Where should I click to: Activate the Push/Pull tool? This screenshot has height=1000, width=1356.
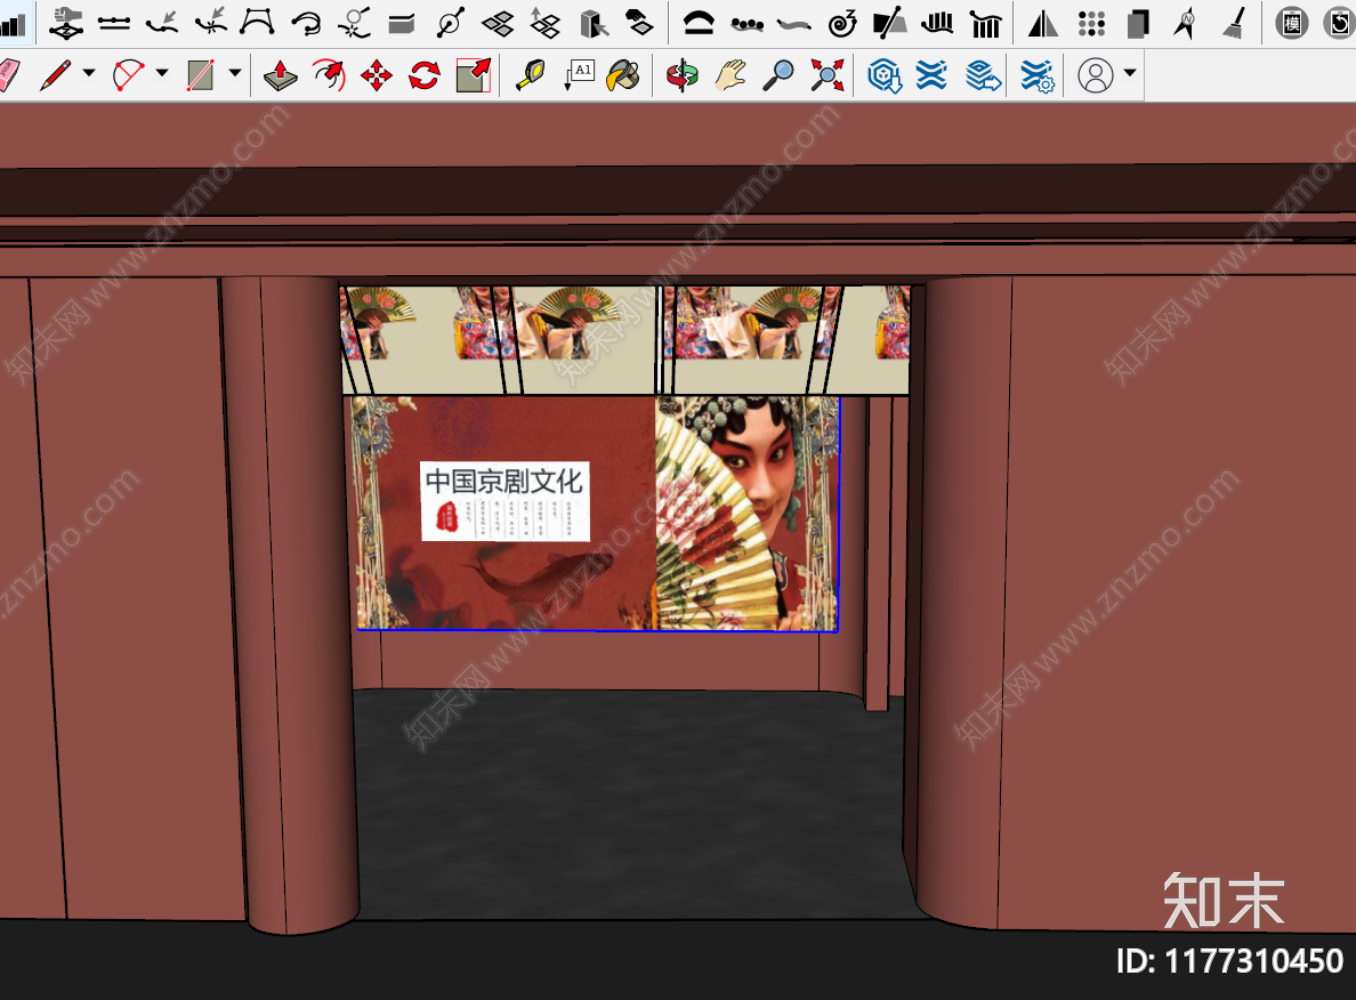click(280, 75)
